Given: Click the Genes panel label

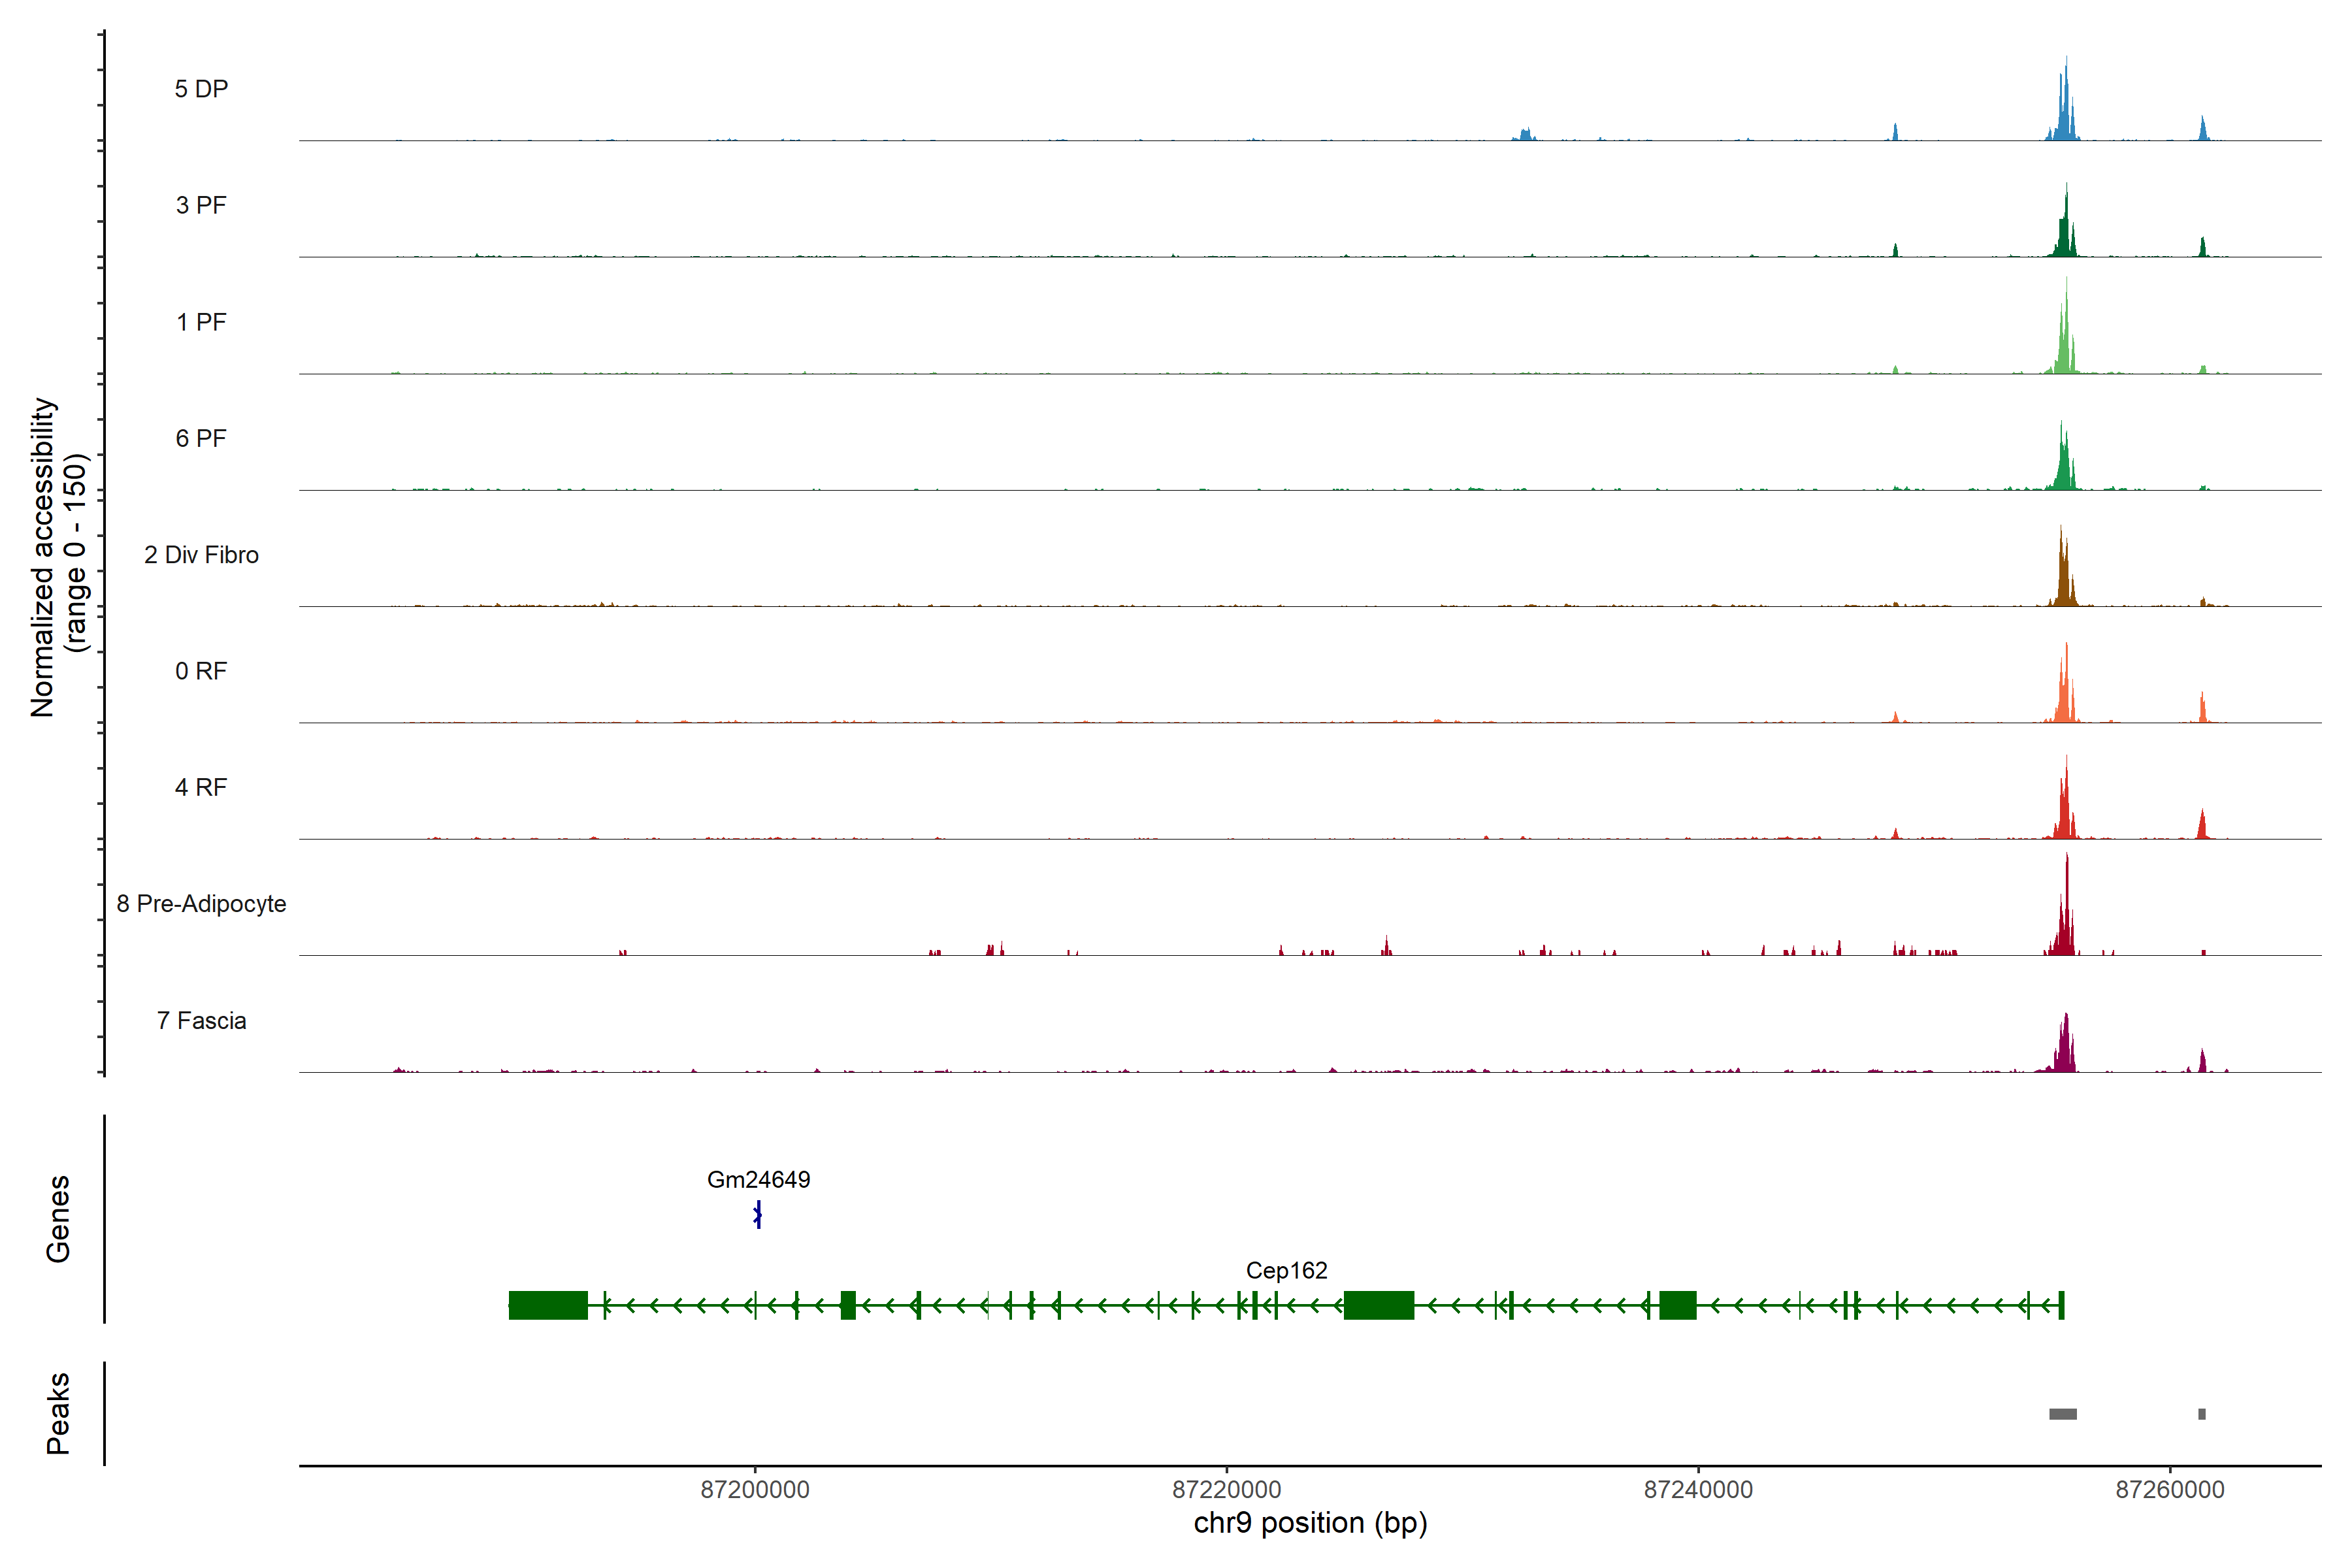Looking at the screenshot, I should click(x=58, y=1219).
